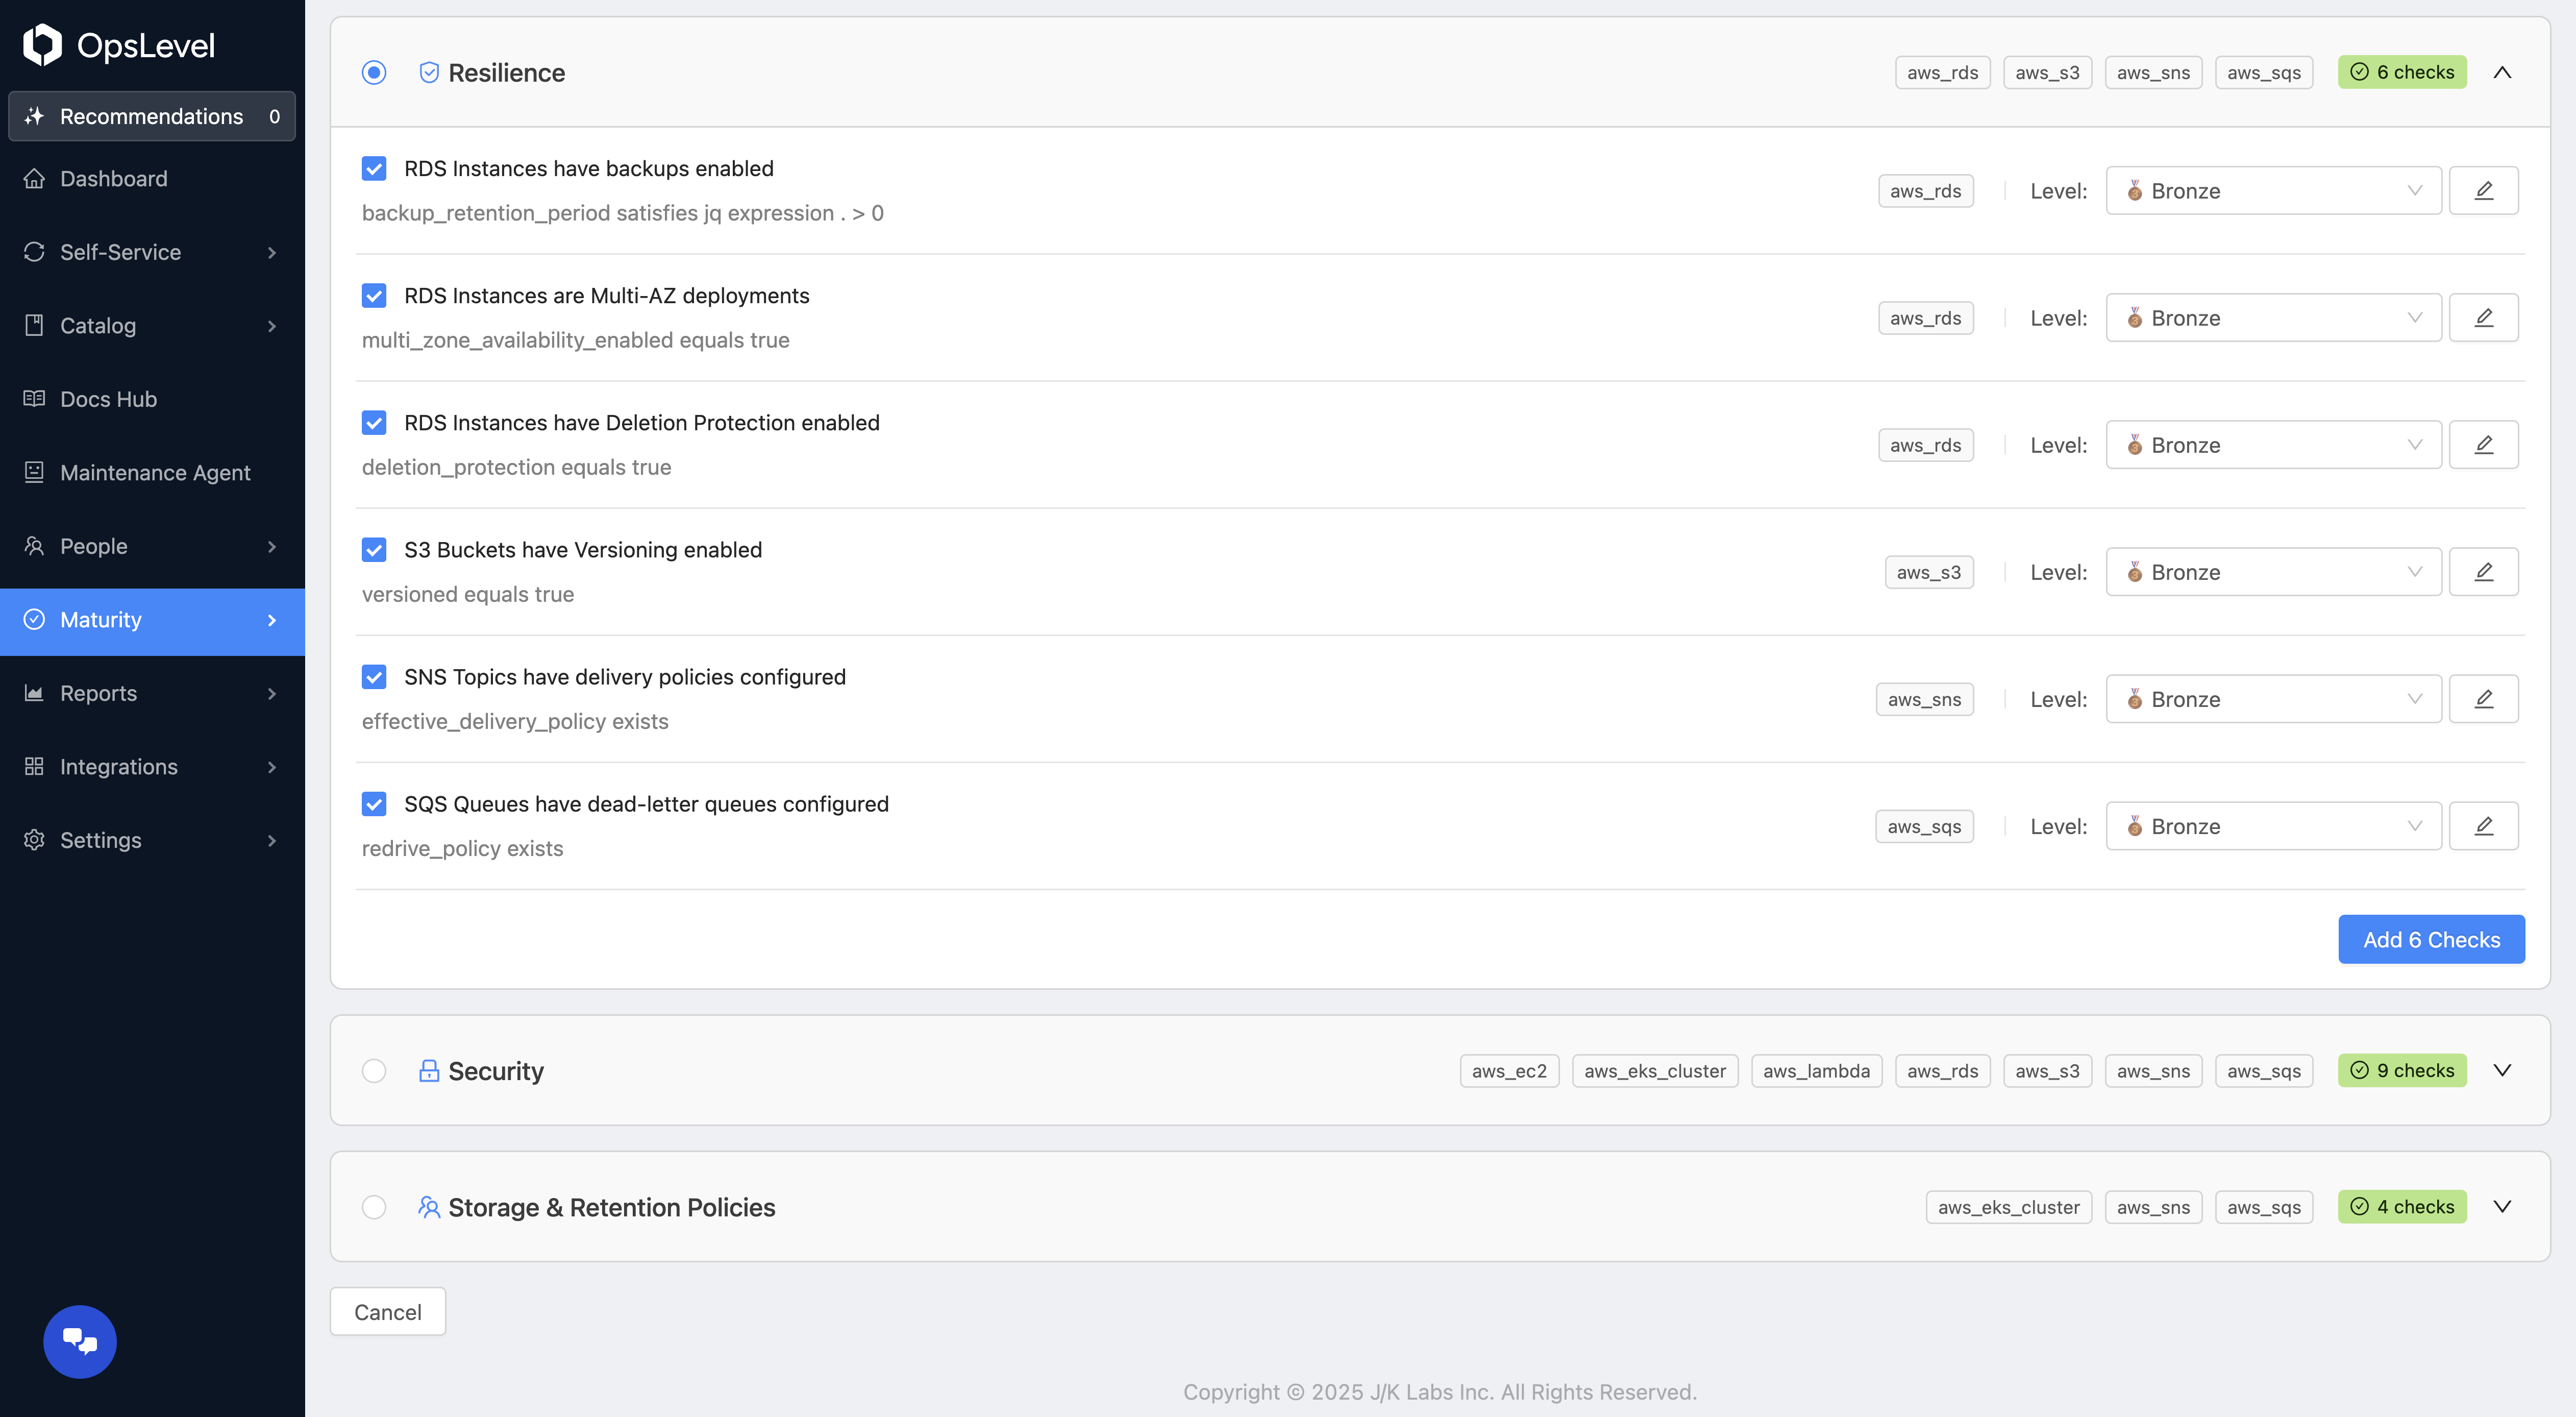
Task: Uncheck RDS Multi-AZ deployments check
Action: (x=374, y=296)
